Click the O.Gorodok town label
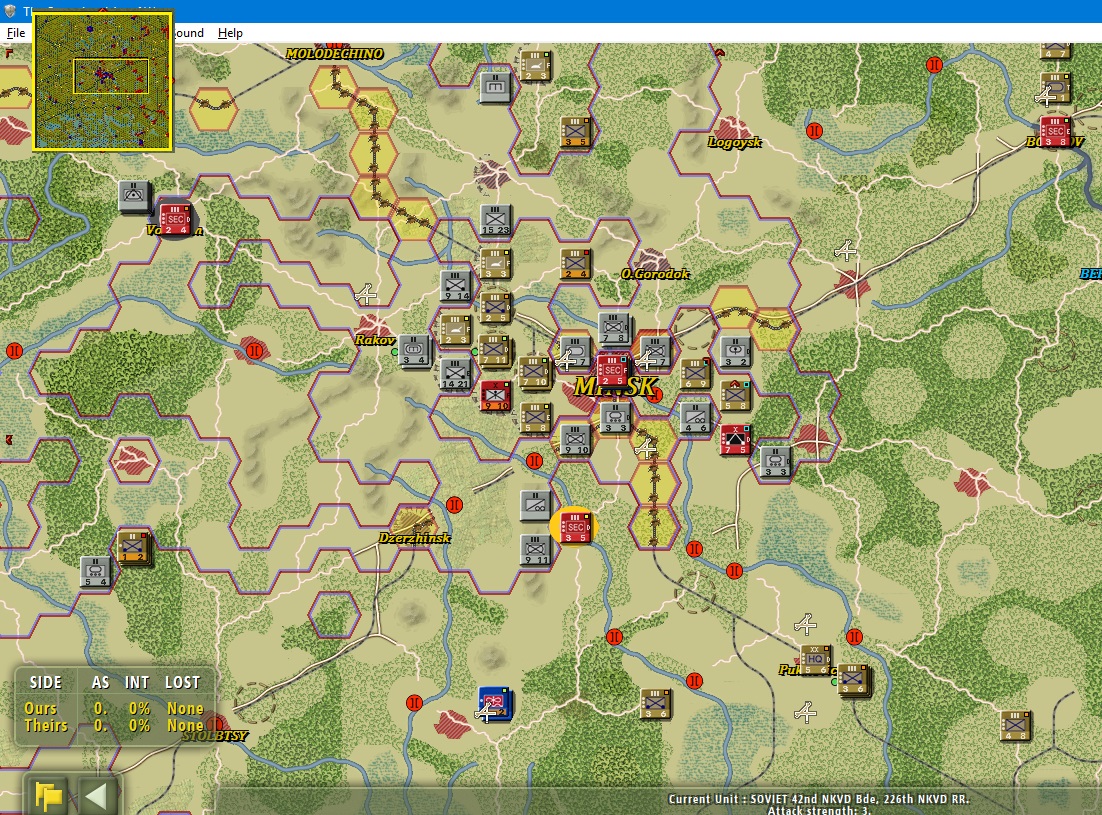 point(656,274)
